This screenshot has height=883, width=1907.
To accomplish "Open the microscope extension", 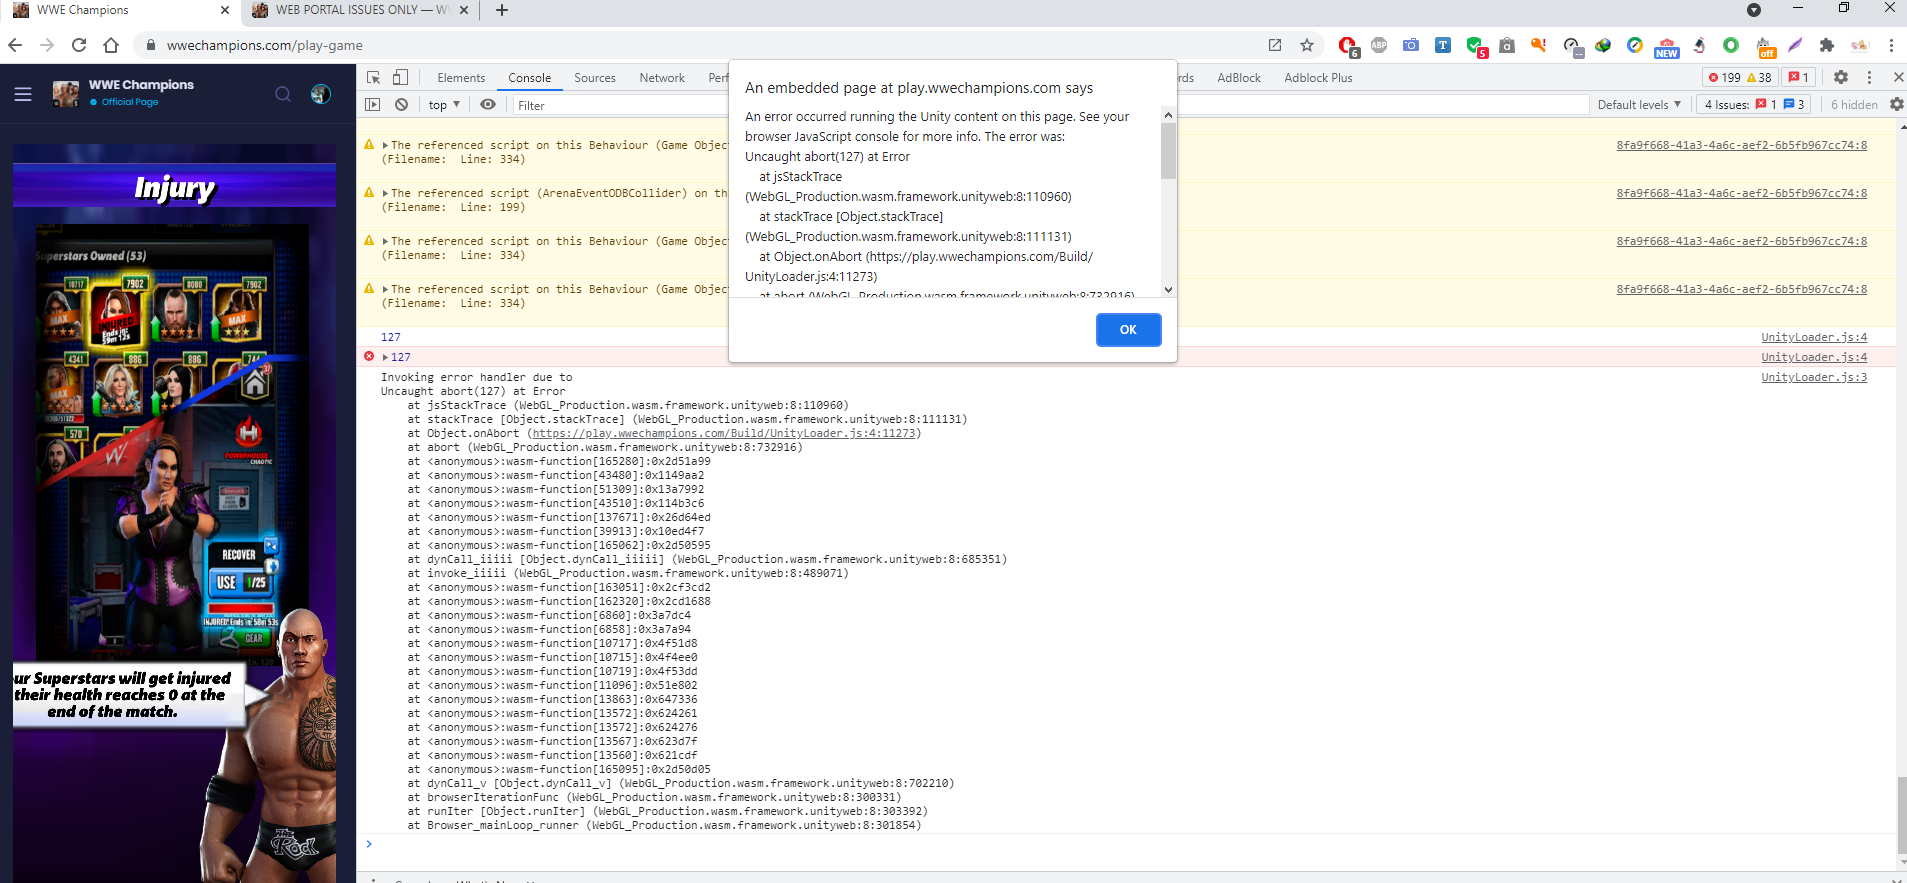I will point(1699,45).
